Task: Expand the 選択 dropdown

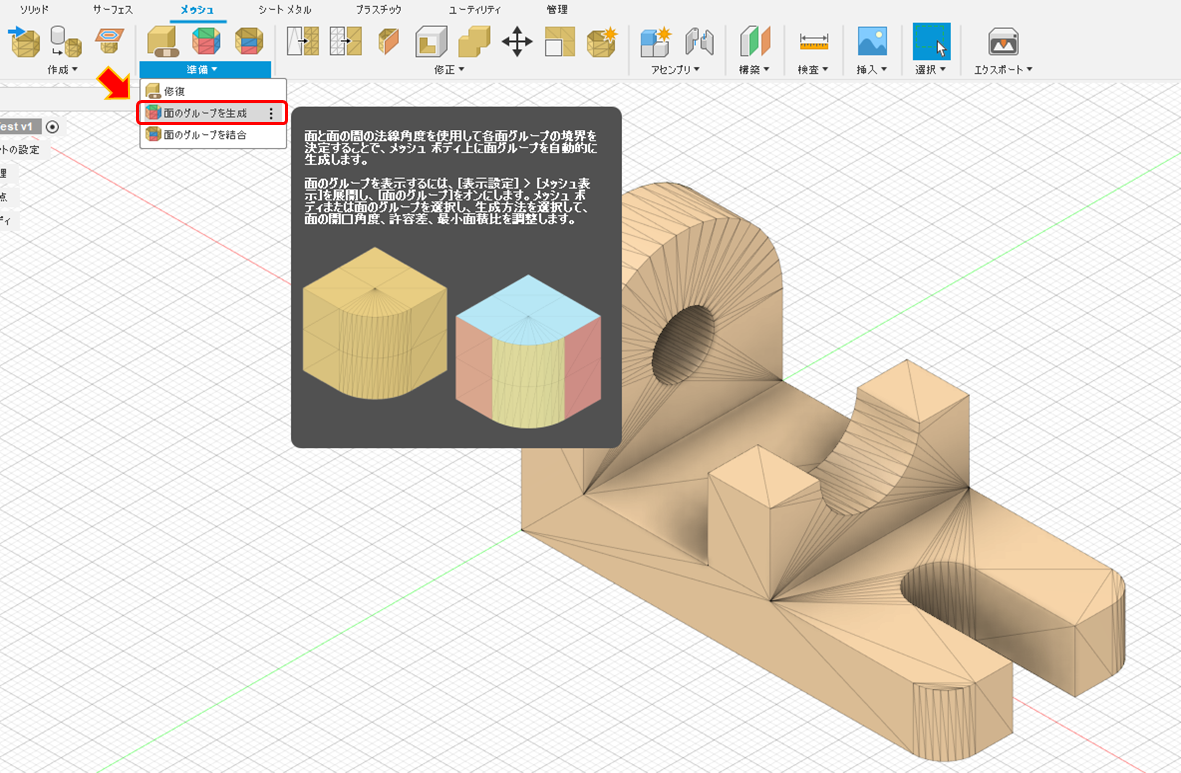Action: click(x=933, y=69)
